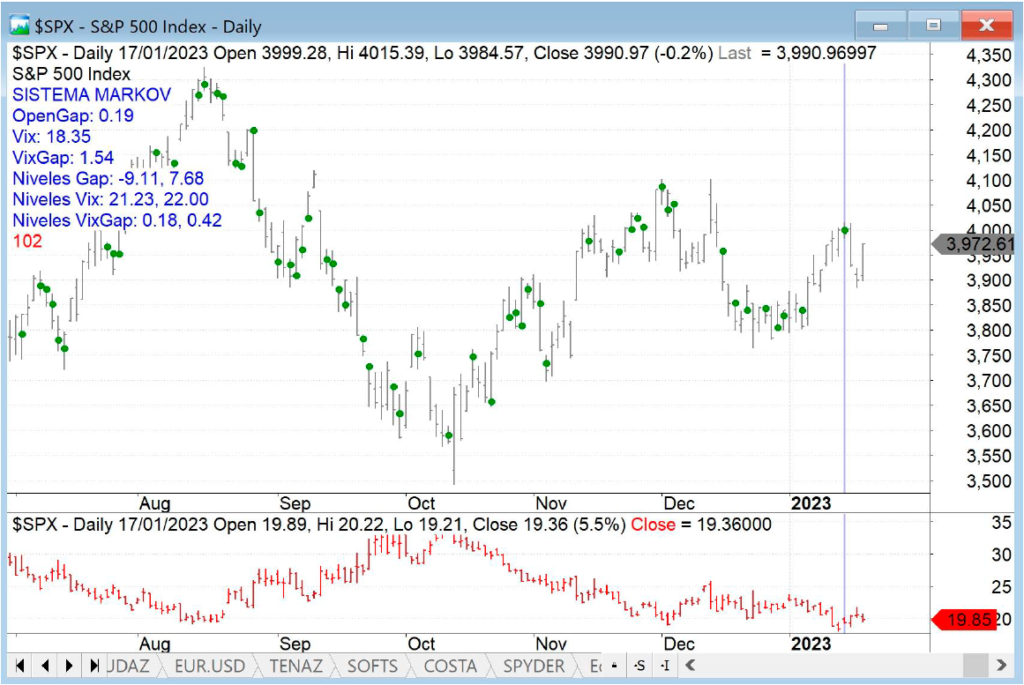The height and width of the screenshot is (685, 1024).
Task: Toggle the S symbol link button
Action: (639, 666)
